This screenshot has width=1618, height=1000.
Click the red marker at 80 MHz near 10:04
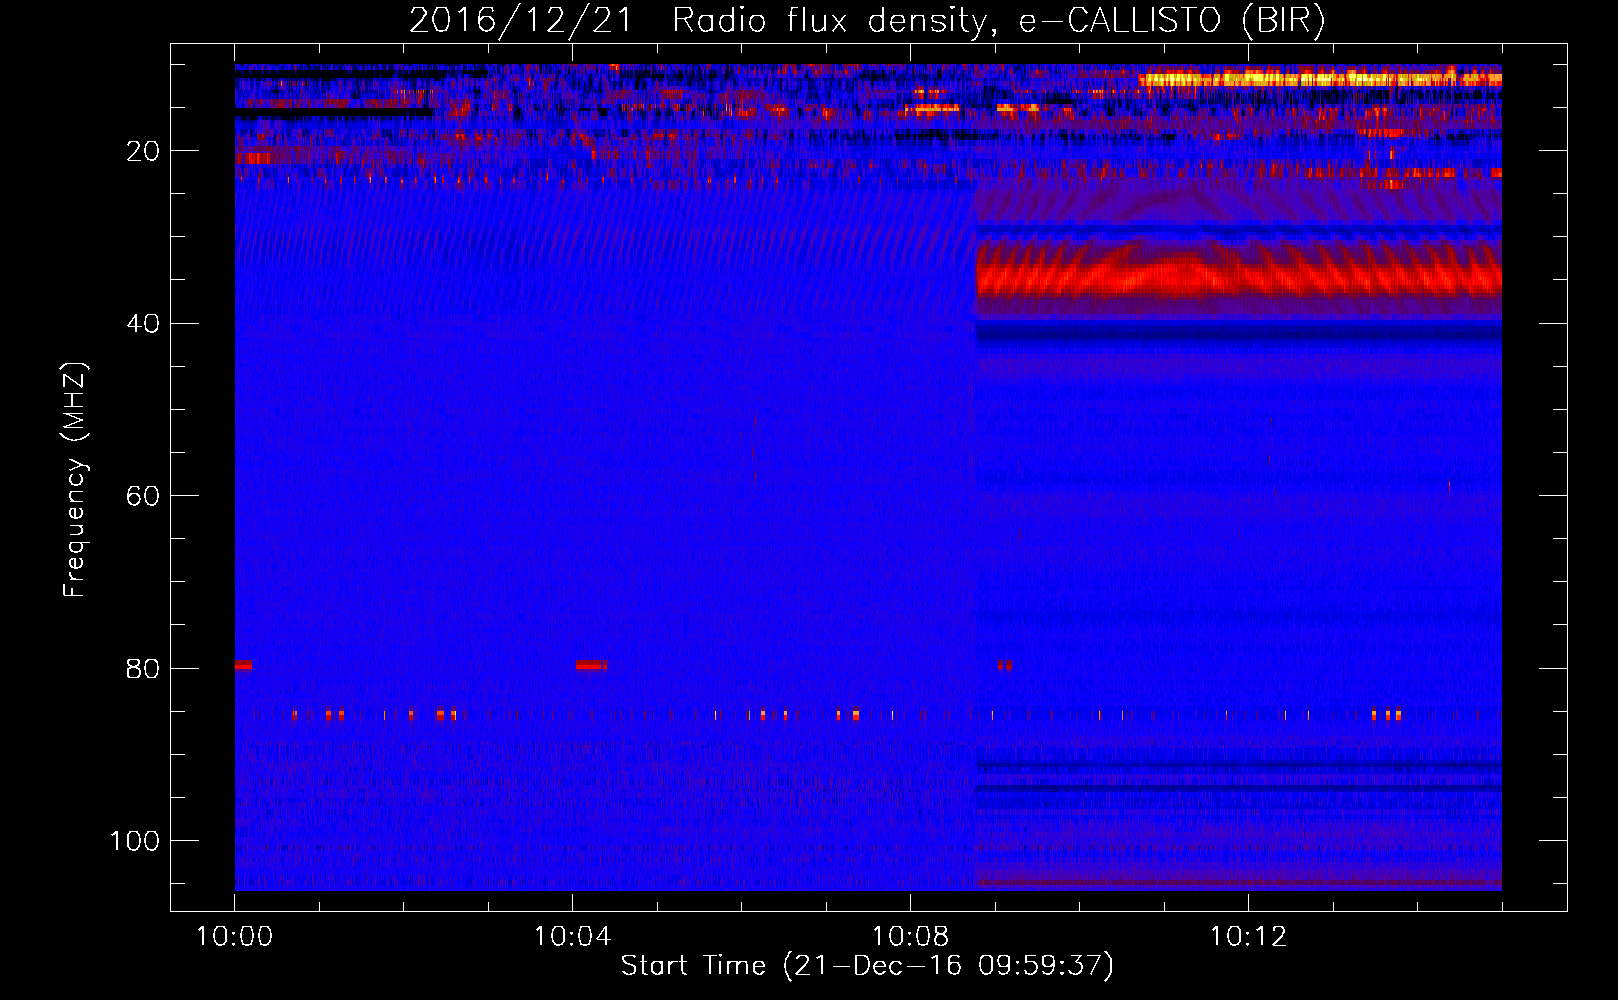pyautogui.click(x=591, y=665)
